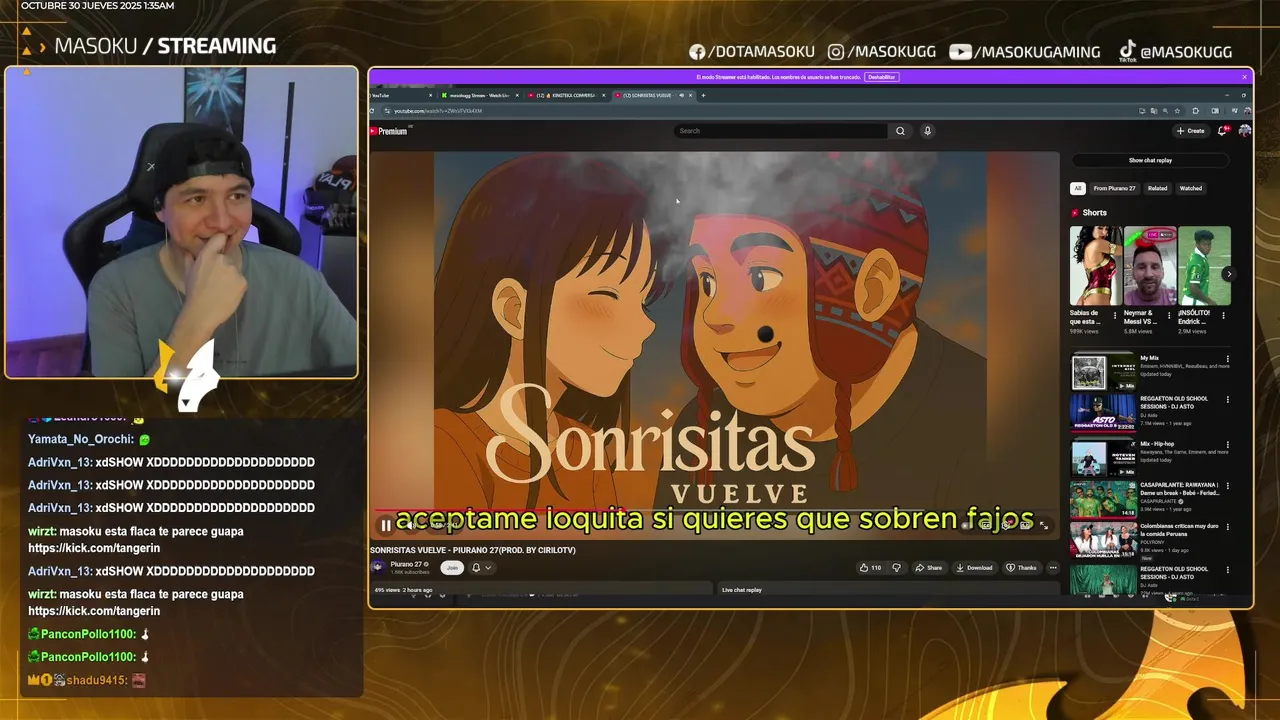This screenshot has height=720, width=1280.
Task: Click the browser address bar URL
Action: coord(438,111)
